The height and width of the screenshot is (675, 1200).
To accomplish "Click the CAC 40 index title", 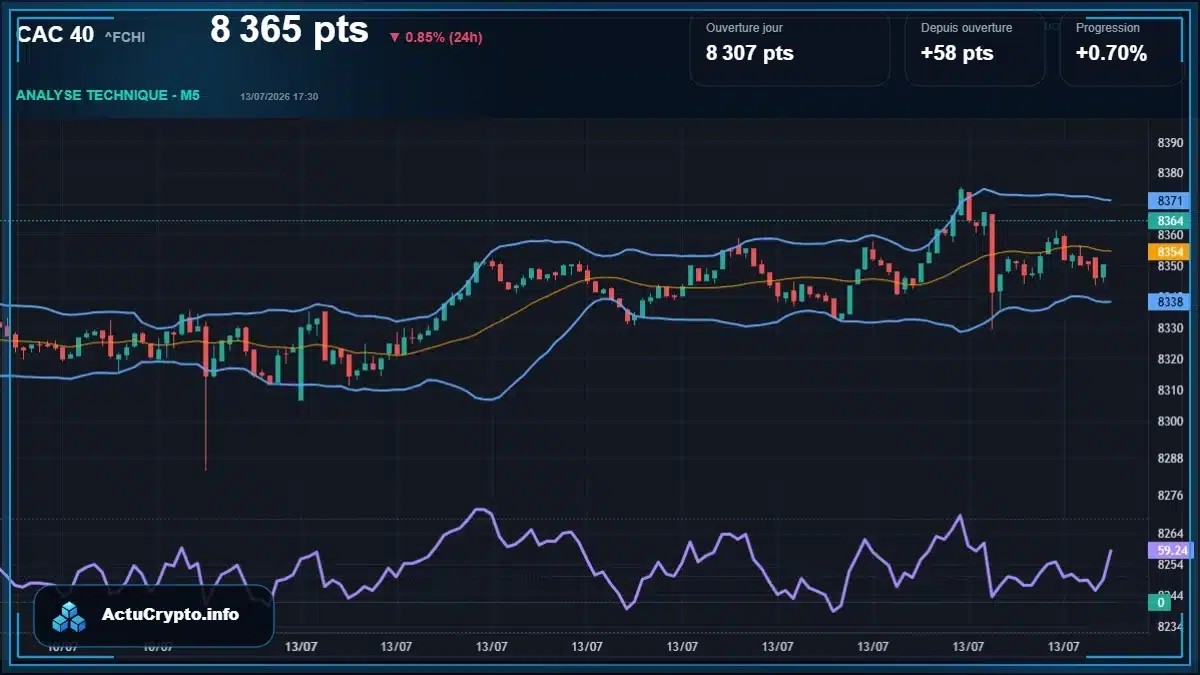I will (56, 34).
